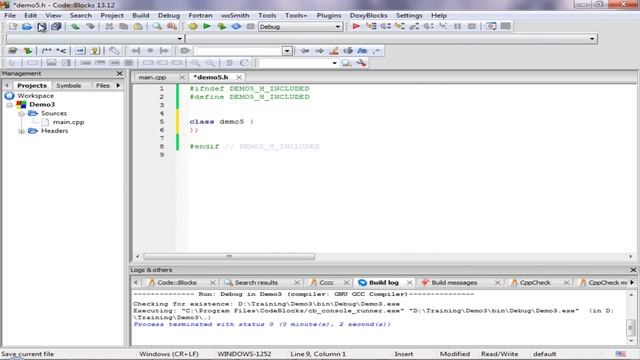Click the Find (magnifier) toolbar icon
This screenshot has width=640, height=360.
coord(157,27)
